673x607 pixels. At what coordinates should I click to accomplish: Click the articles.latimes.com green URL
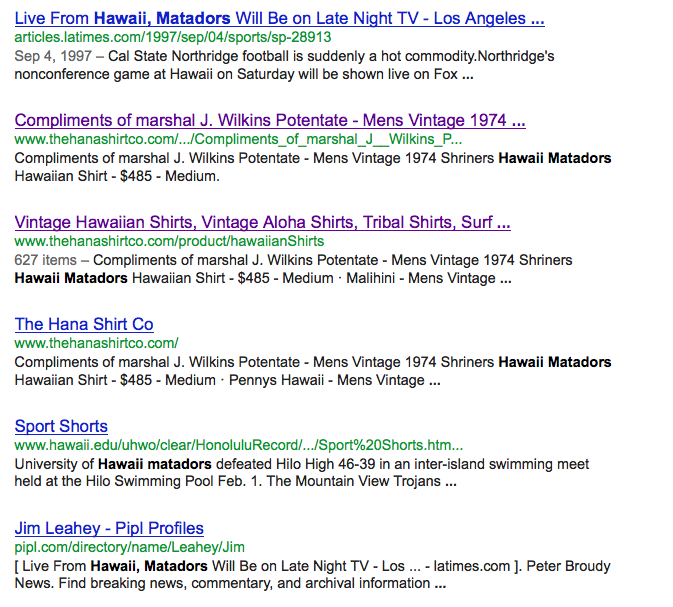point(172,37)
